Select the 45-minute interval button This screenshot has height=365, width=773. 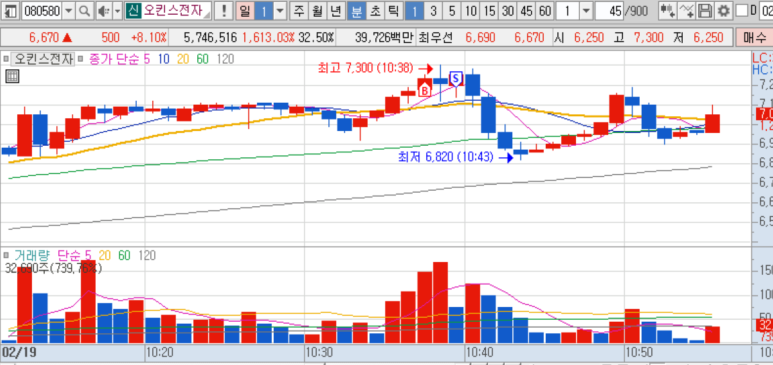(x=526, y=11)
